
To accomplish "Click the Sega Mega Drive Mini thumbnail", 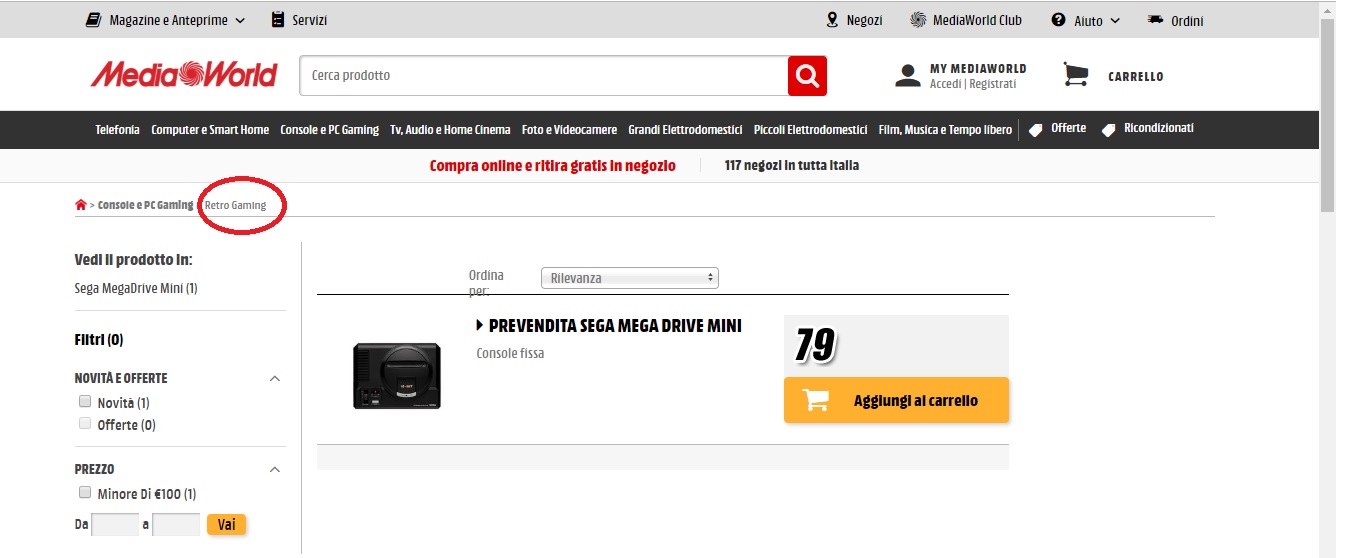I will (x=396, y=376).
